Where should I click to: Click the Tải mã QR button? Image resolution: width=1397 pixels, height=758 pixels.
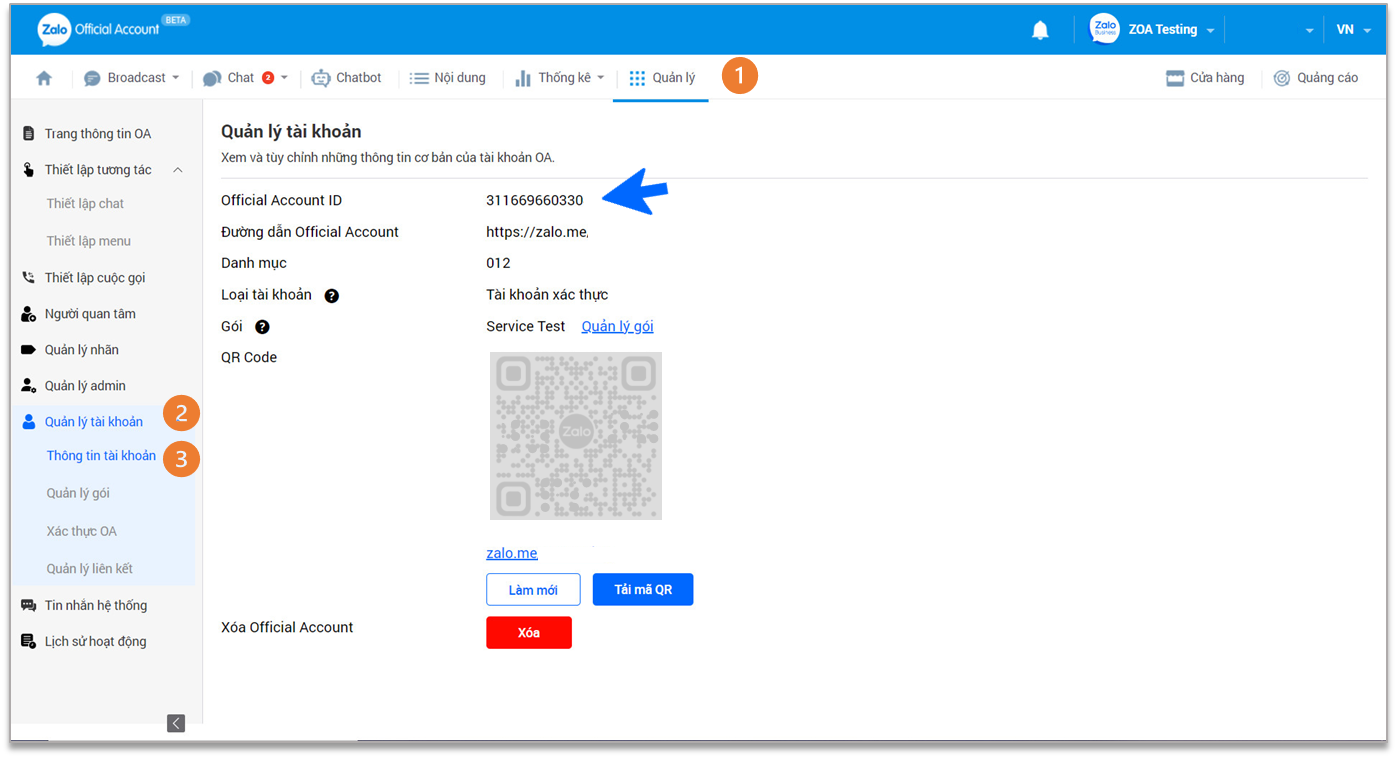(x=642, y=590)
